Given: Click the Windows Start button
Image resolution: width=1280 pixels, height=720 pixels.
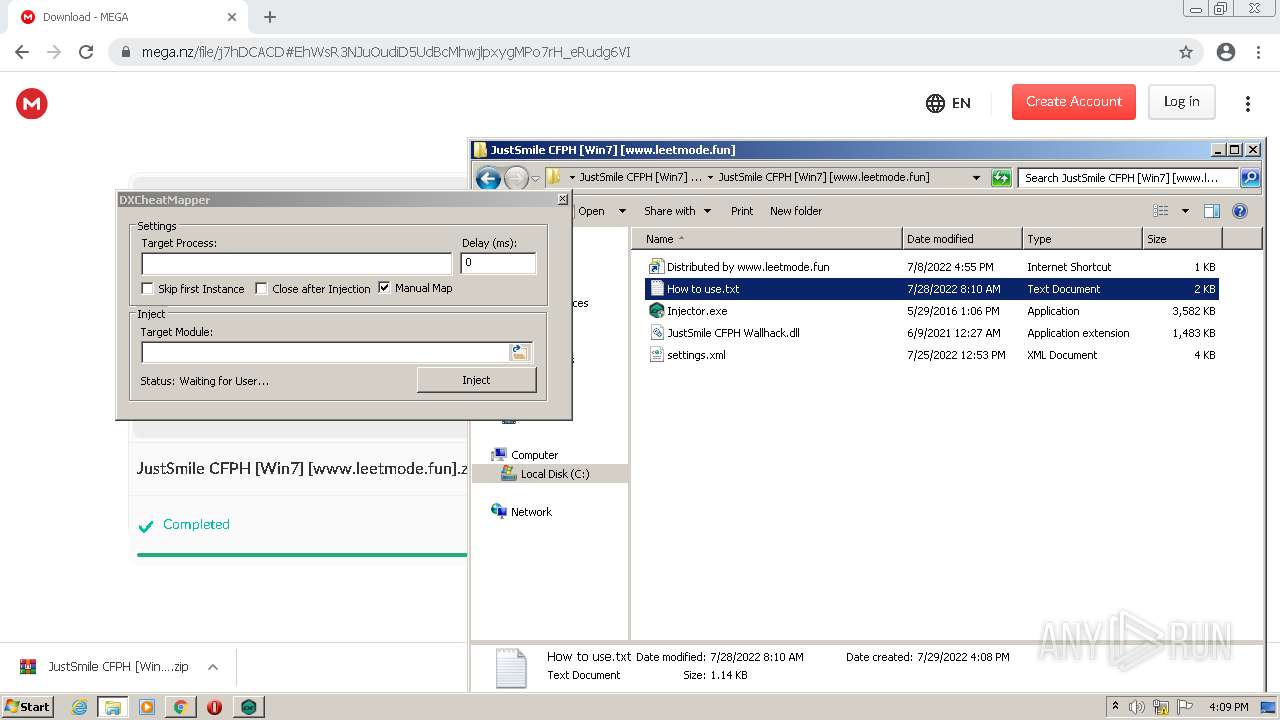Looking at the screenshot, I should (x=27, y=707).
